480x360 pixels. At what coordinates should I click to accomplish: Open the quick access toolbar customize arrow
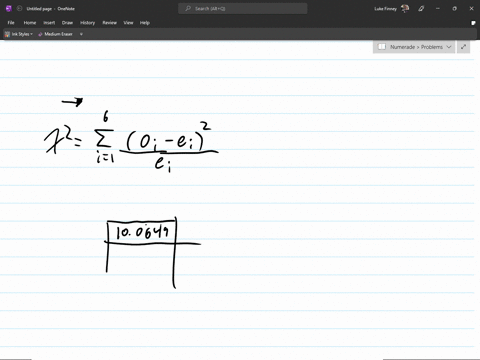coord(81,34)
